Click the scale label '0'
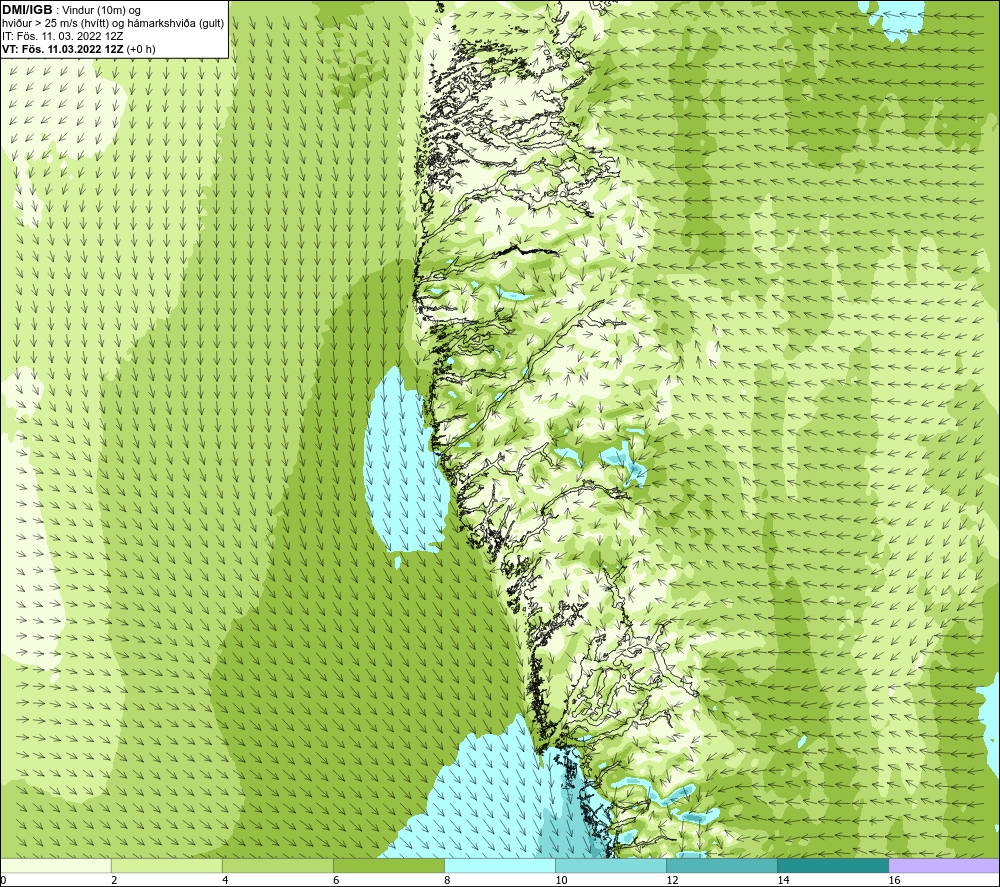Image resolution: width=1000 pixels, height=887 pixels. (x=3, y=880)
